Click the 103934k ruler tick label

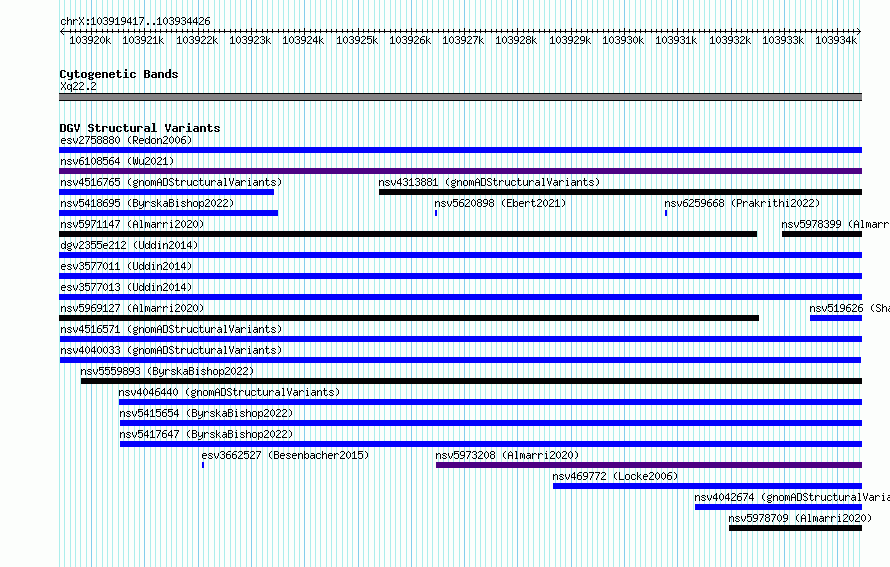[836, 40]
